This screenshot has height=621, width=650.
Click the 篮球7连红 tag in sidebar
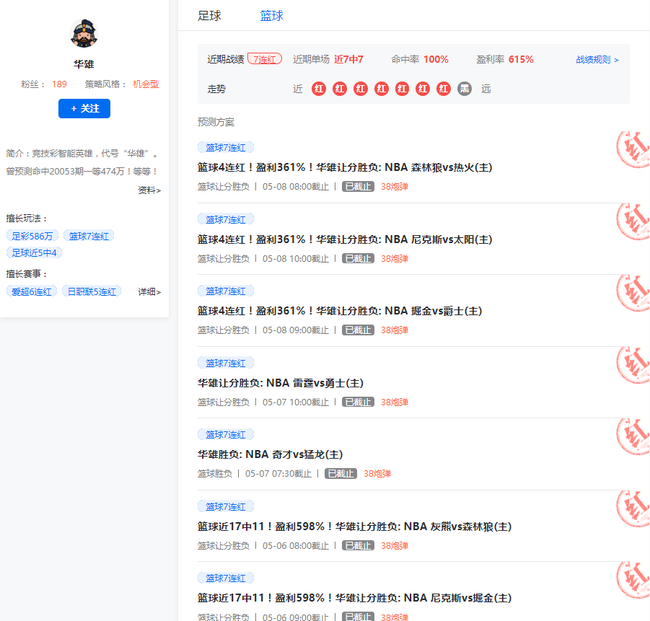click(89, 236)
